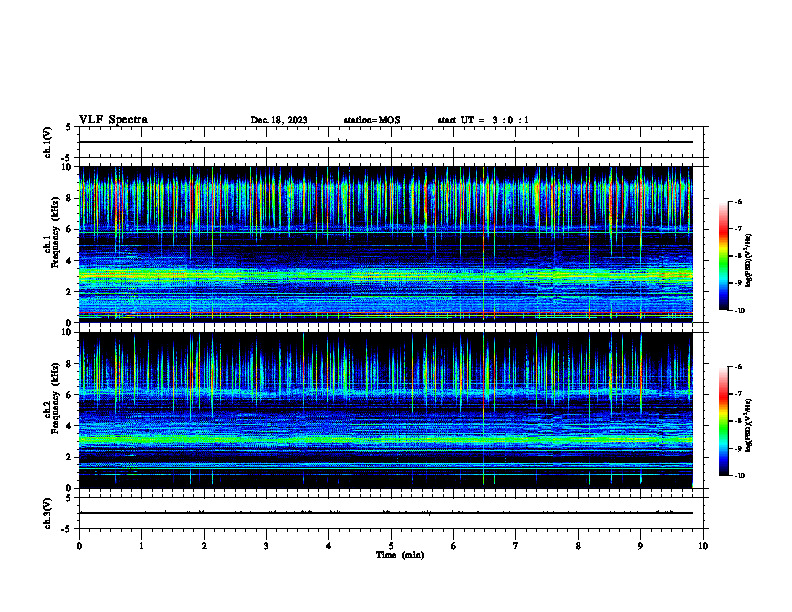Viewport: 792px width, 612px height.
Task: Click the "ch.1(V)" waveform axis label
Action: pyautogui.click(x=48, y=142)
